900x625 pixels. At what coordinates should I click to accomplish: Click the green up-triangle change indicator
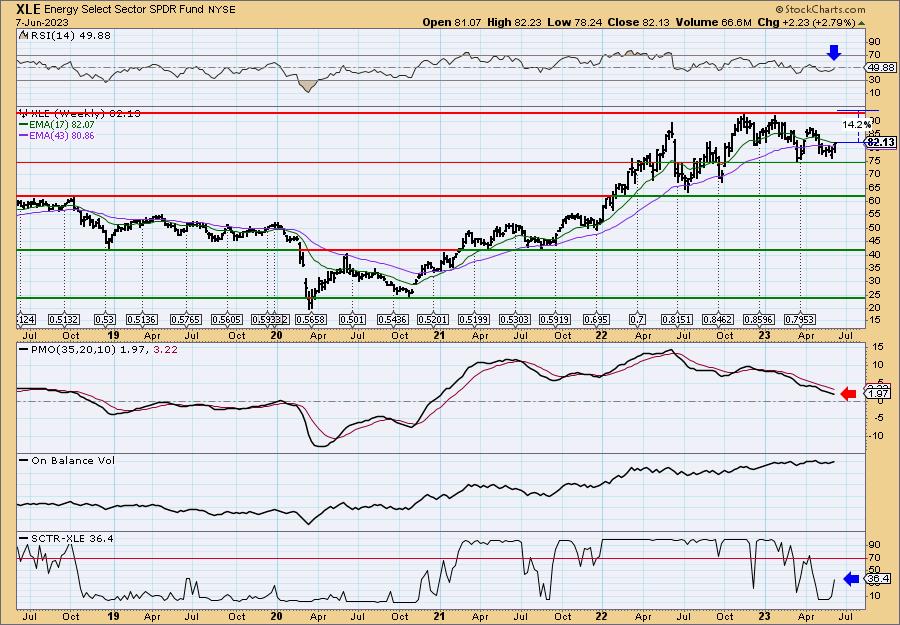click(860, 22)
